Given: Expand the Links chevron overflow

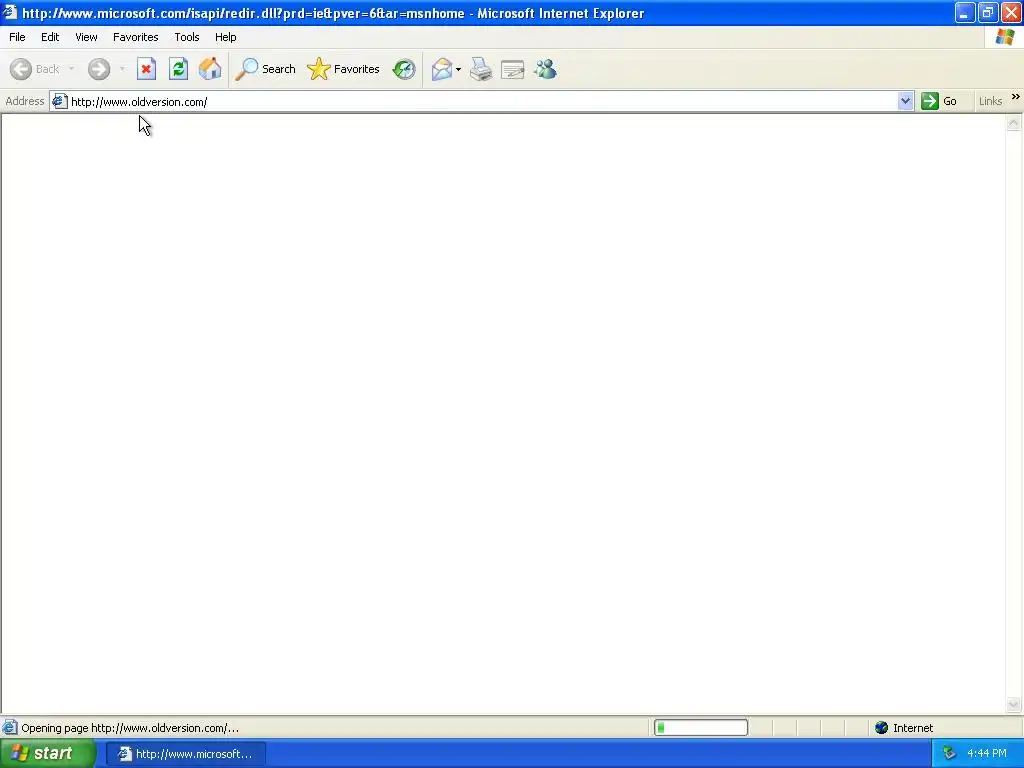Looking at the screenshot, I should tap(1016, 97).
